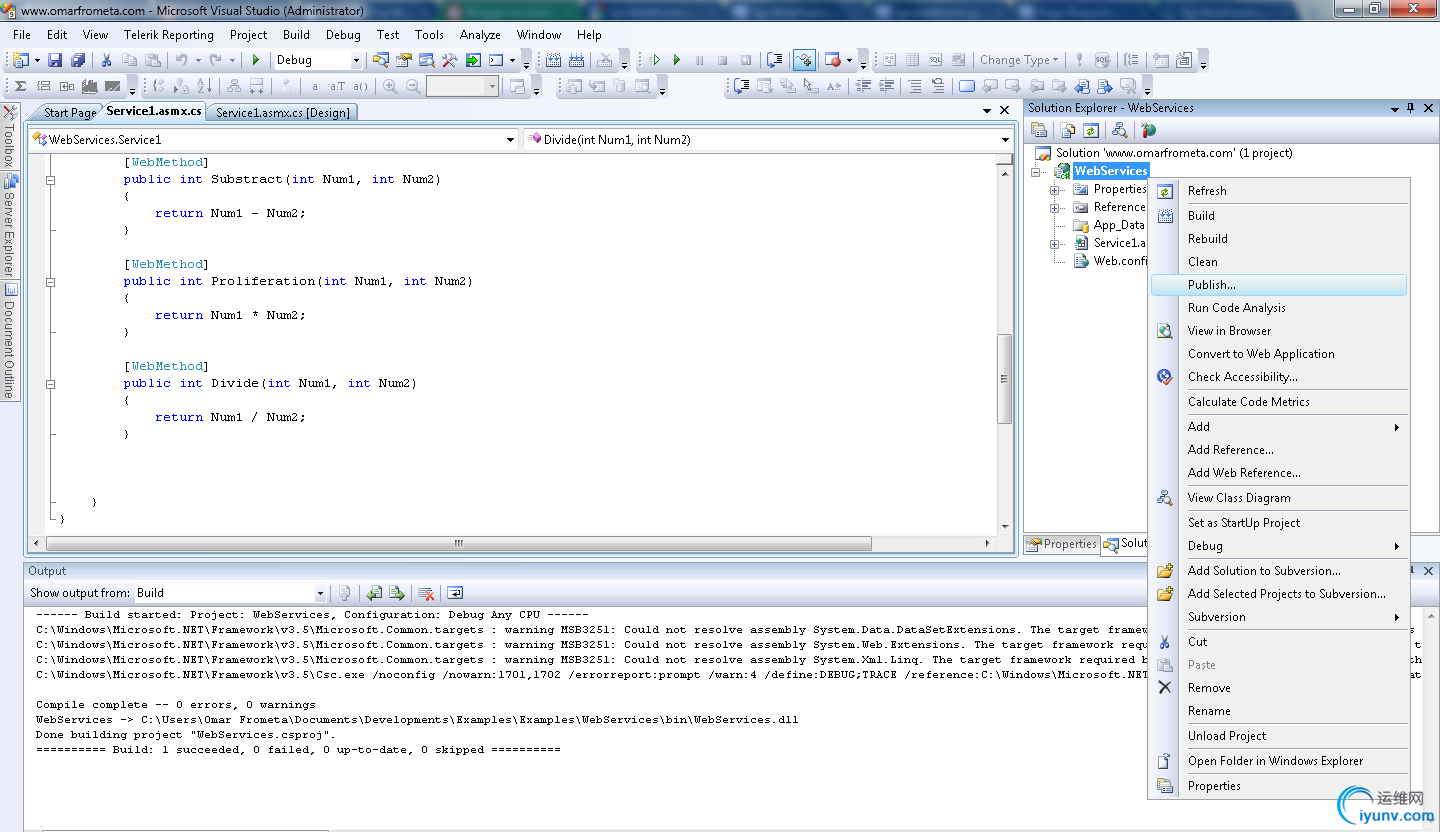Choose Add Web Reference... menu entry
This screenshot has width=1440, height=832.
coord(1279,473)
